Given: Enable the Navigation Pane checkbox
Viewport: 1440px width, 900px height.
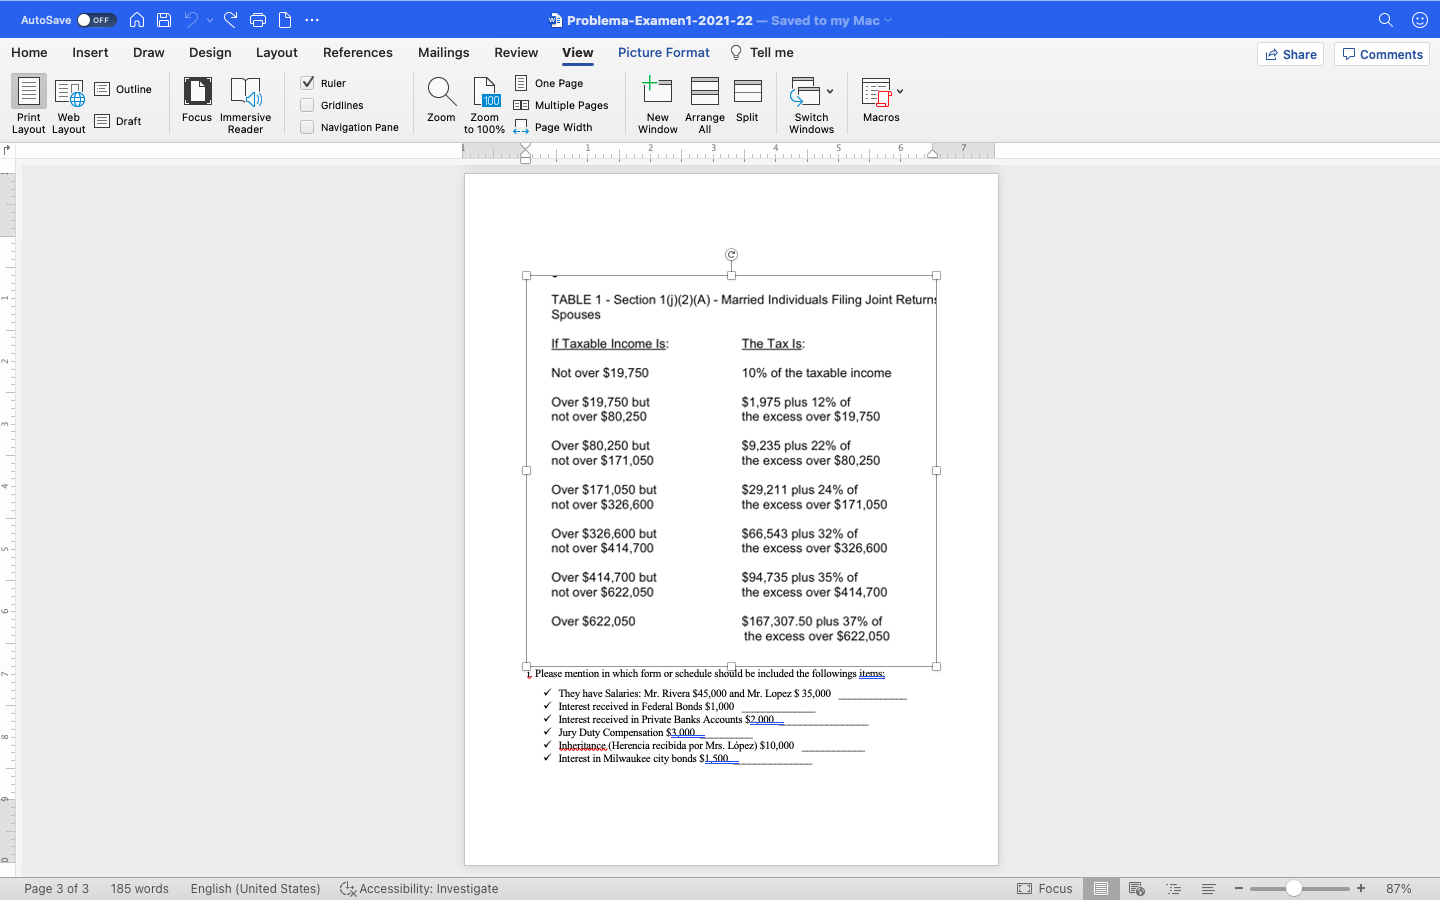Looking at the screenshot, I should point(308,127).
